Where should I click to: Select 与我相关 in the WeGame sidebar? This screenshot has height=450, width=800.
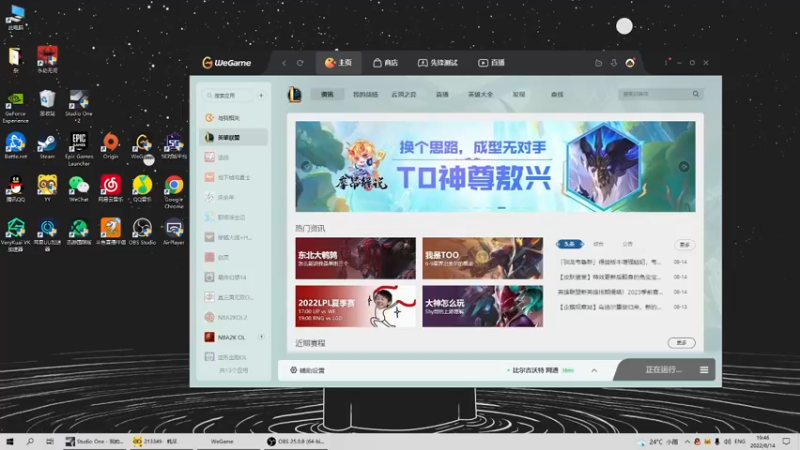[x=234, y=118]
